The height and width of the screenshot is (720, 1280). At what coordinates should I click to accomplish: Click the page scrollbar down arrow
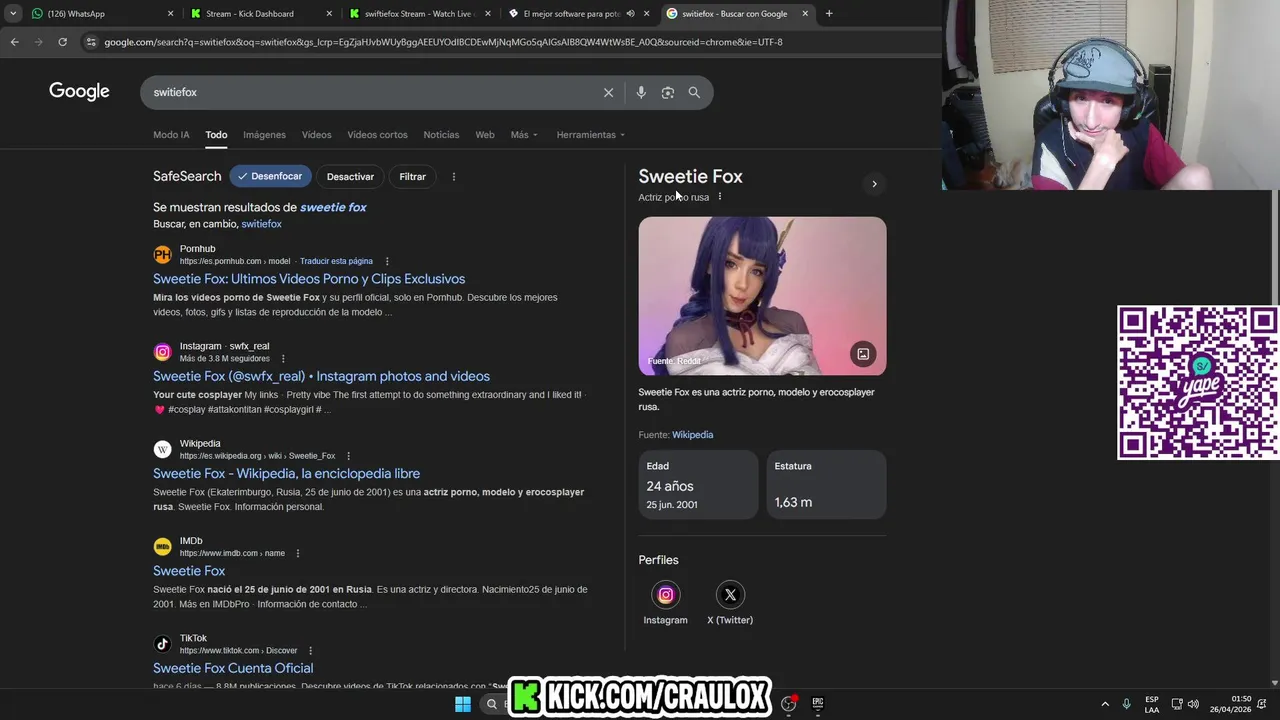(1273, 682)
